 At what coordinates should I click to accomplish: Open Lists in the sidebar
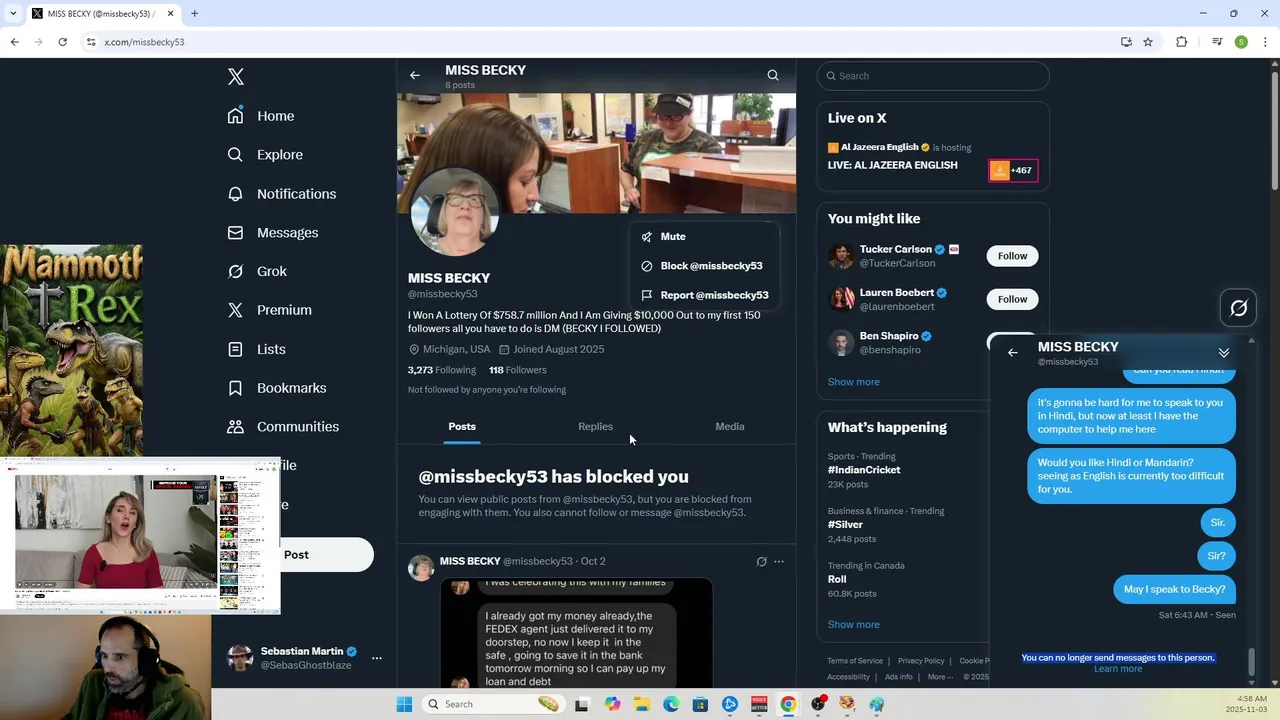pos(257,349)
